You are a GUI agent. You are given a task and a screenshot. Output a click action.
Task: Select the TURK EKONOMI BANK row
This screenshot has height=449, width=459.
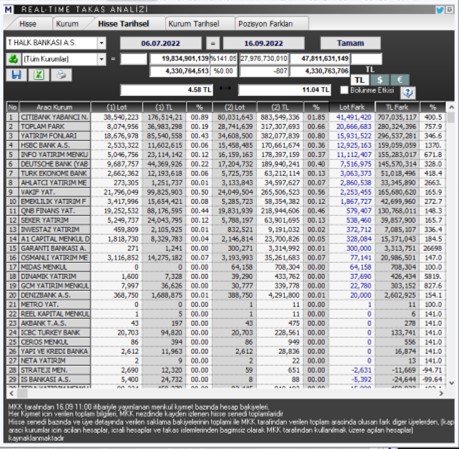click(x=226, y=173)
